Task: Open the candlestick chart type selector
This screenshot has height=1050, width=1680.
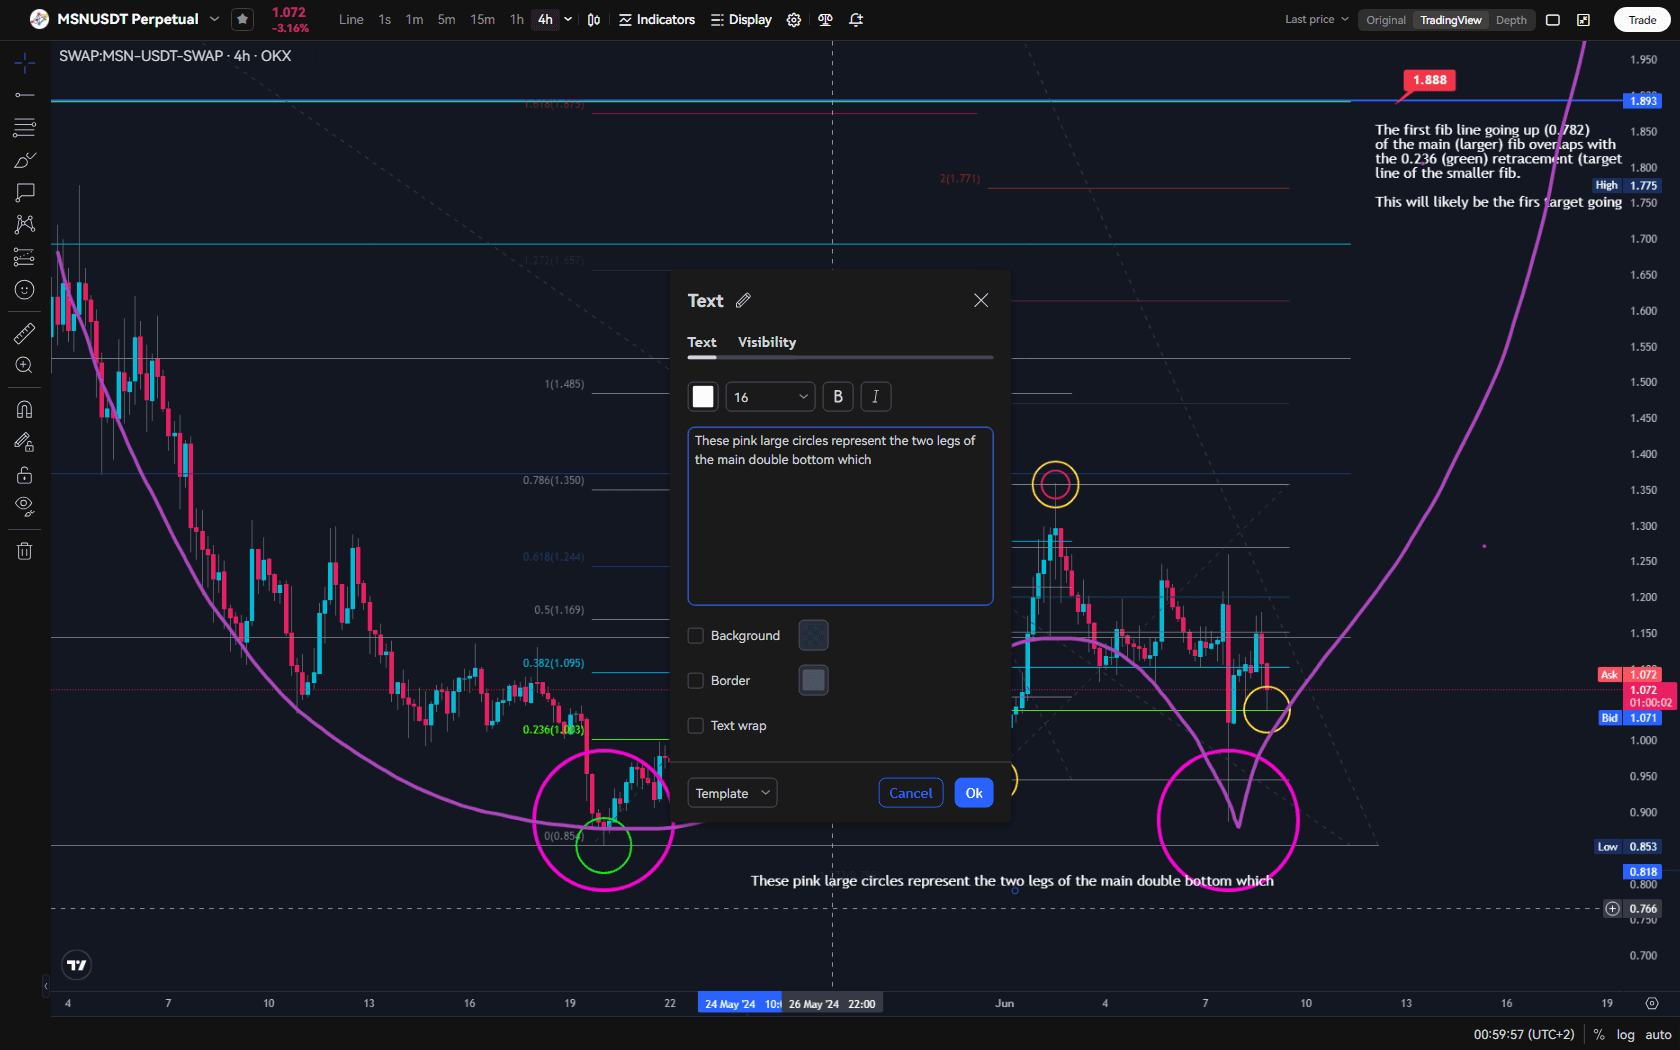Action: (x=594, y=19)
